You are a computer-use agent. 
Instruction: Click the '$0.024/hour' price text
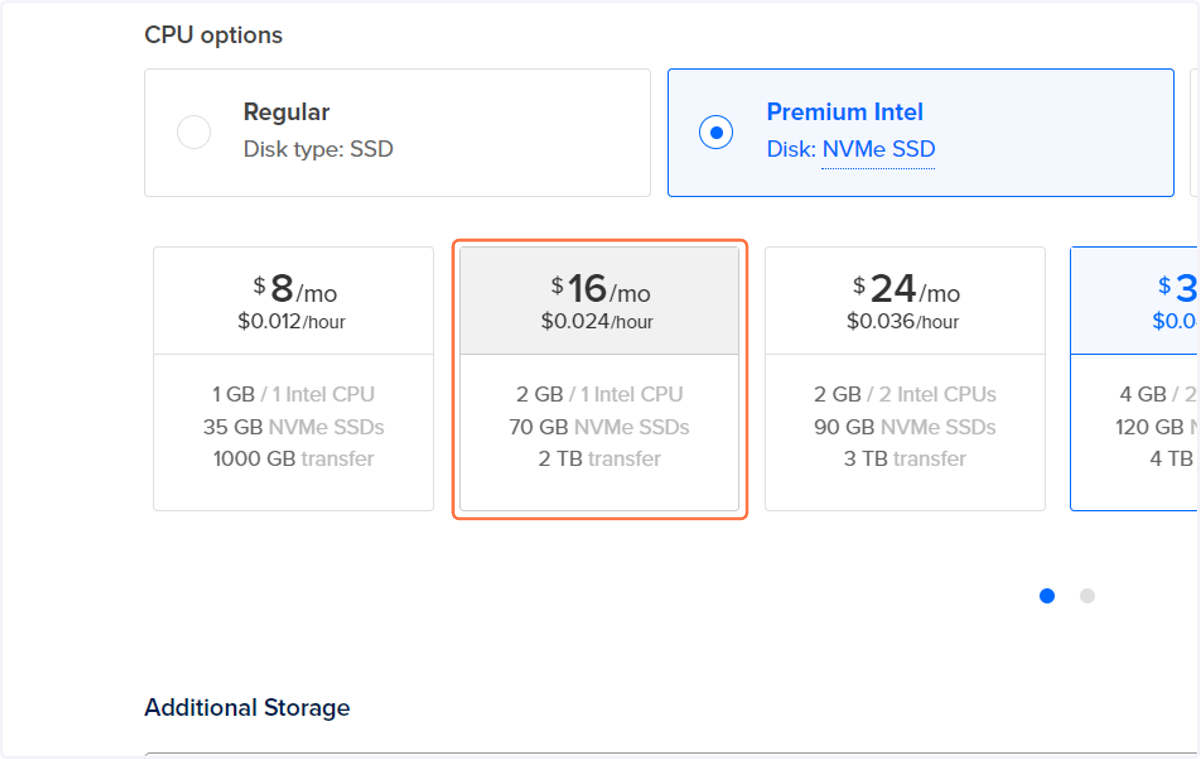597,322
